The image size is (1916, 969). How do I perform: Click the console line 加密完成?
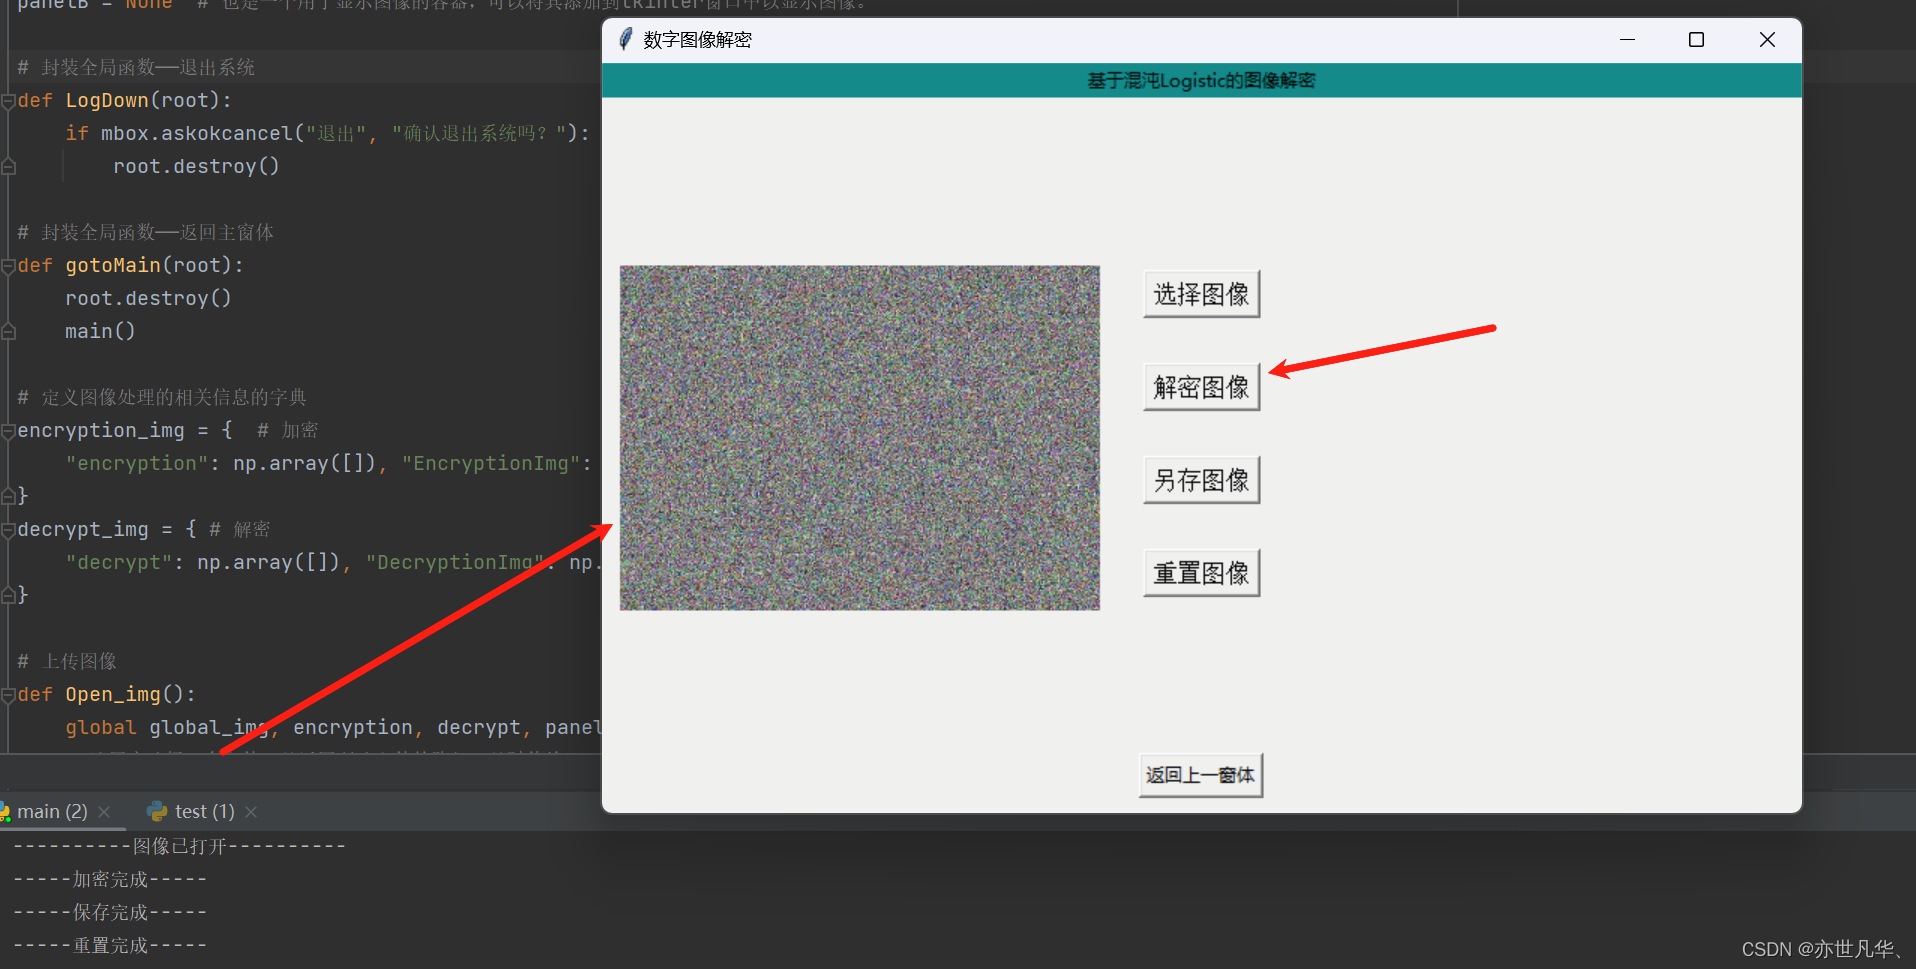110,879
